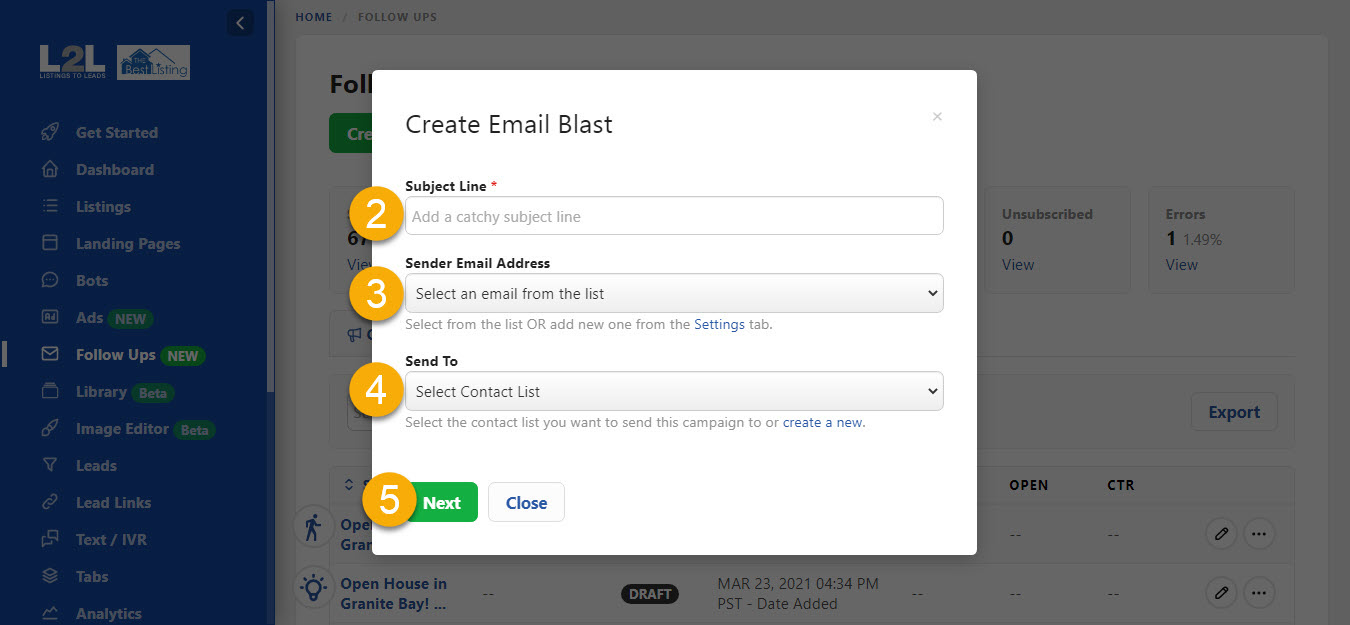The width and height of the screenshot is (1350, 625).
Task: Open the Send To contact list dropdown
Action: coord(673,391)
